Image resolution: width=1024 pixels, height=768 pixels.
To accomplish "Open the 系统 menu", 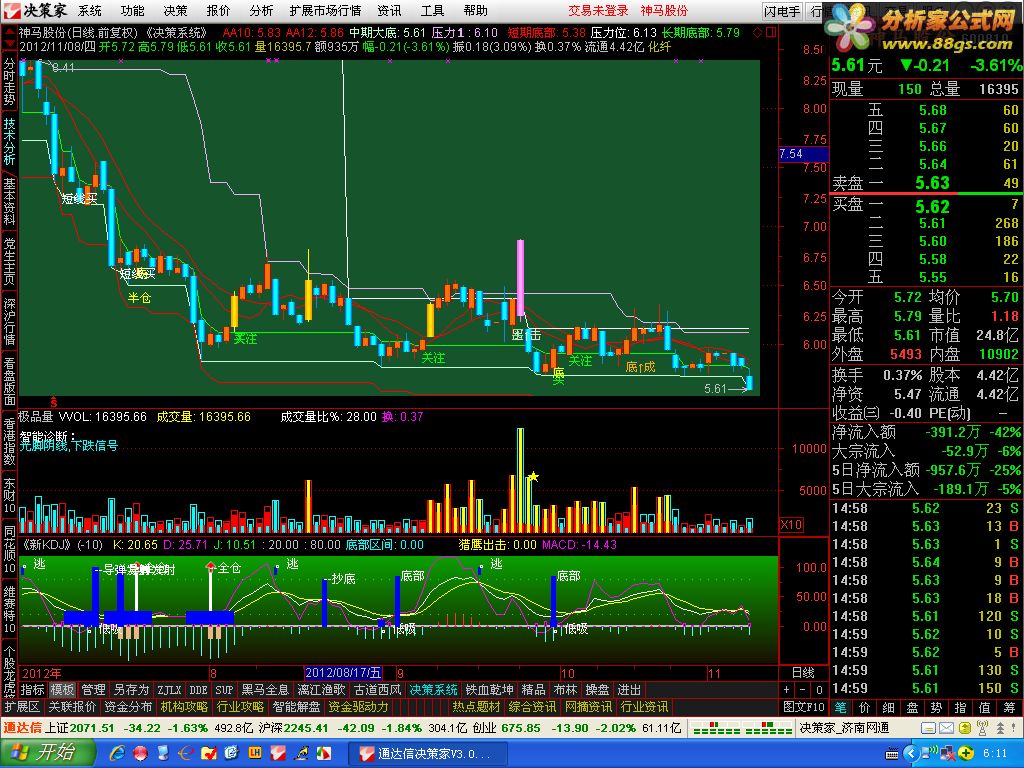I will pyautogui.click(x=90, y=10).
